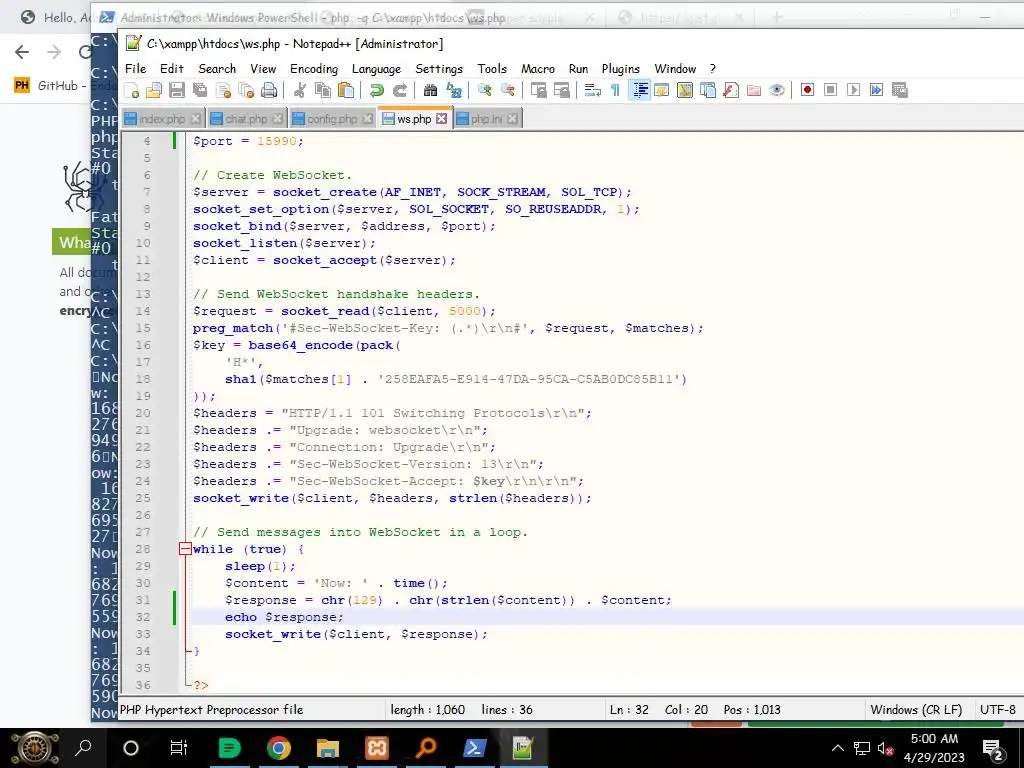Click the Stop Recording macro button
1024x768 pixels.
point(830,90)
